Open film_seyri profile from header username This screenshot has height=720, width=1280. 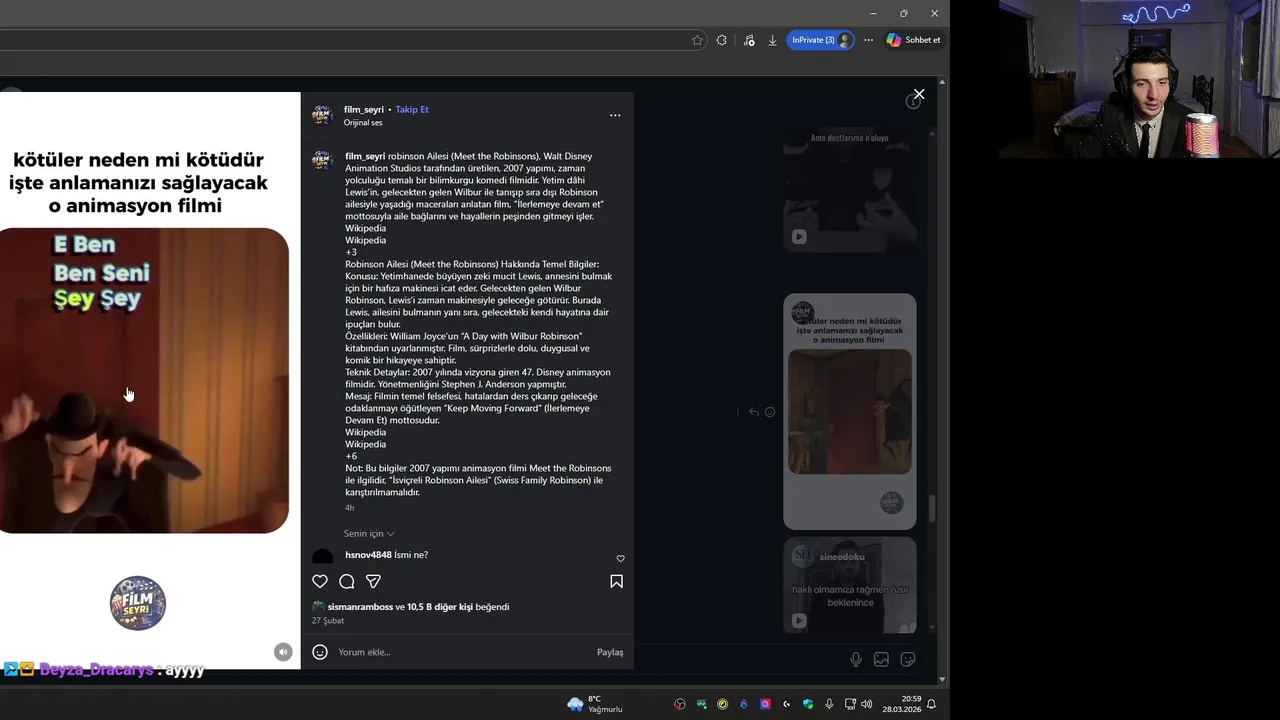pyautogui.click(x=364, y=109)
